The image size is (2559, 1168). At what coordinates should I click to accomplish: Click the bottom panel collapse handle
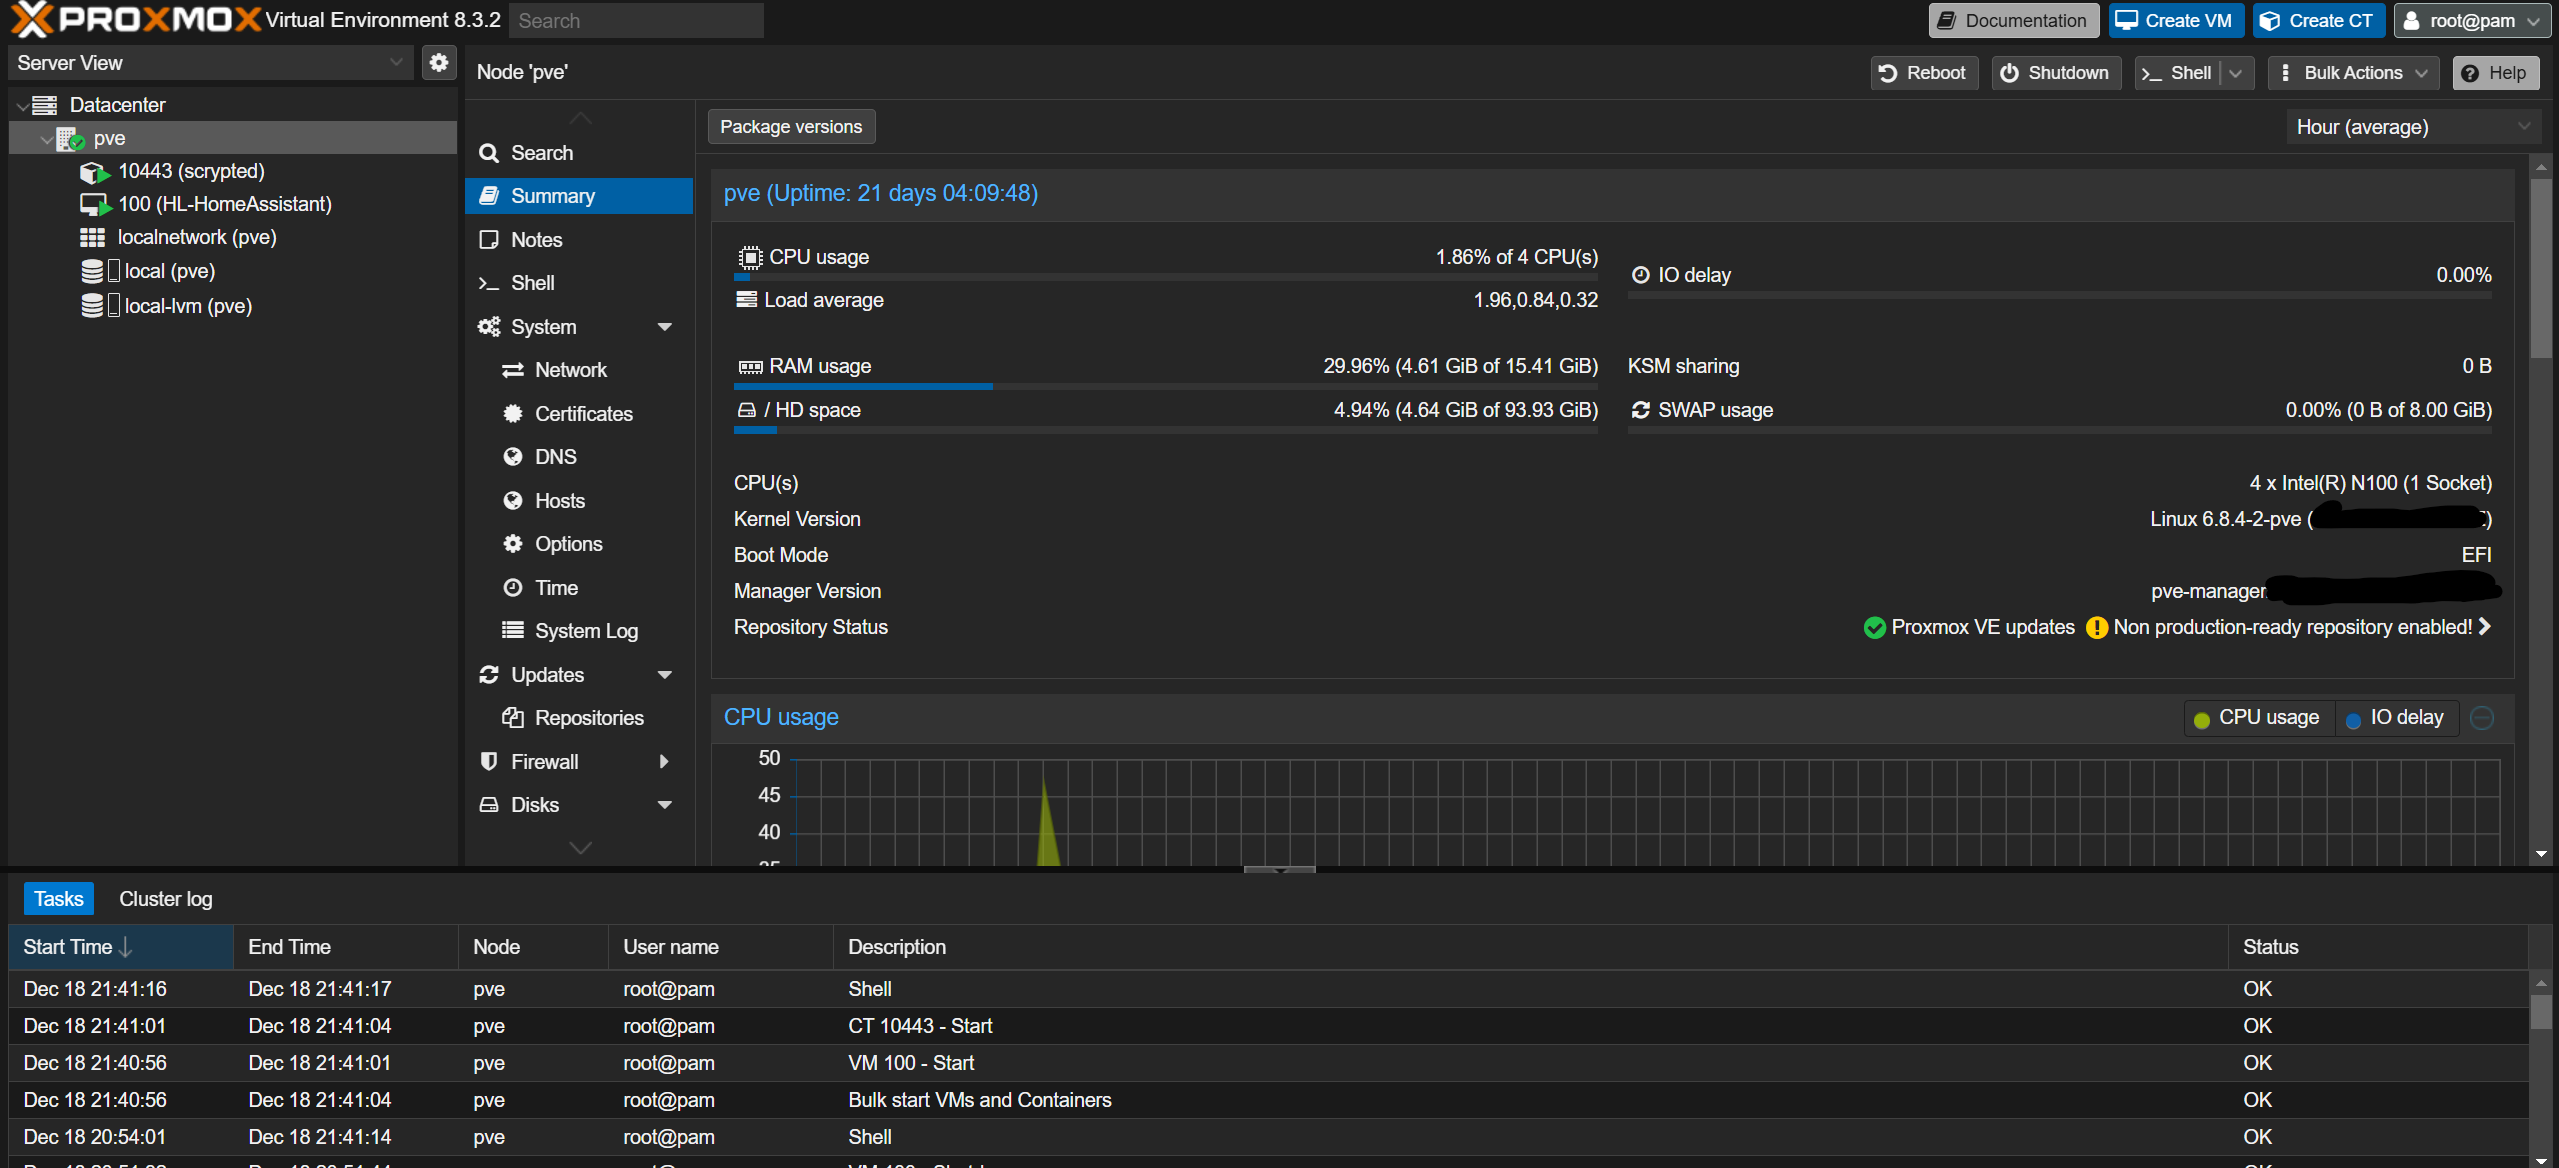click(x=1279, y=870)
